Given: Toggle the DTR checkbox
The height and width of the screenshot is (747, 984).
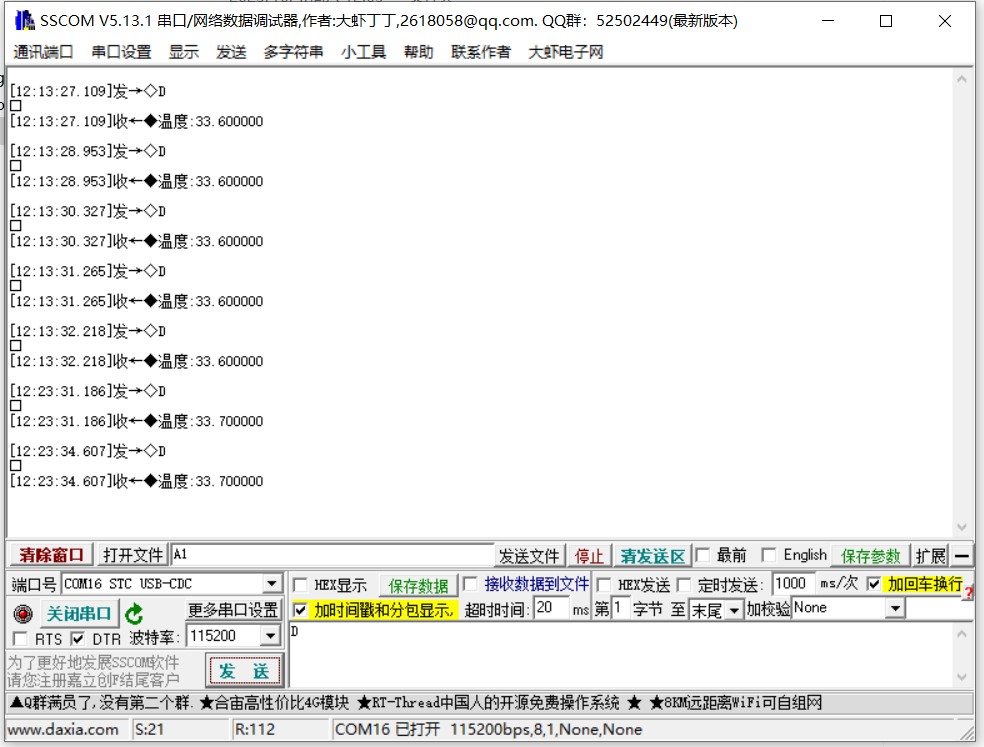Looking at the screenshot, I should click(78, 638).
